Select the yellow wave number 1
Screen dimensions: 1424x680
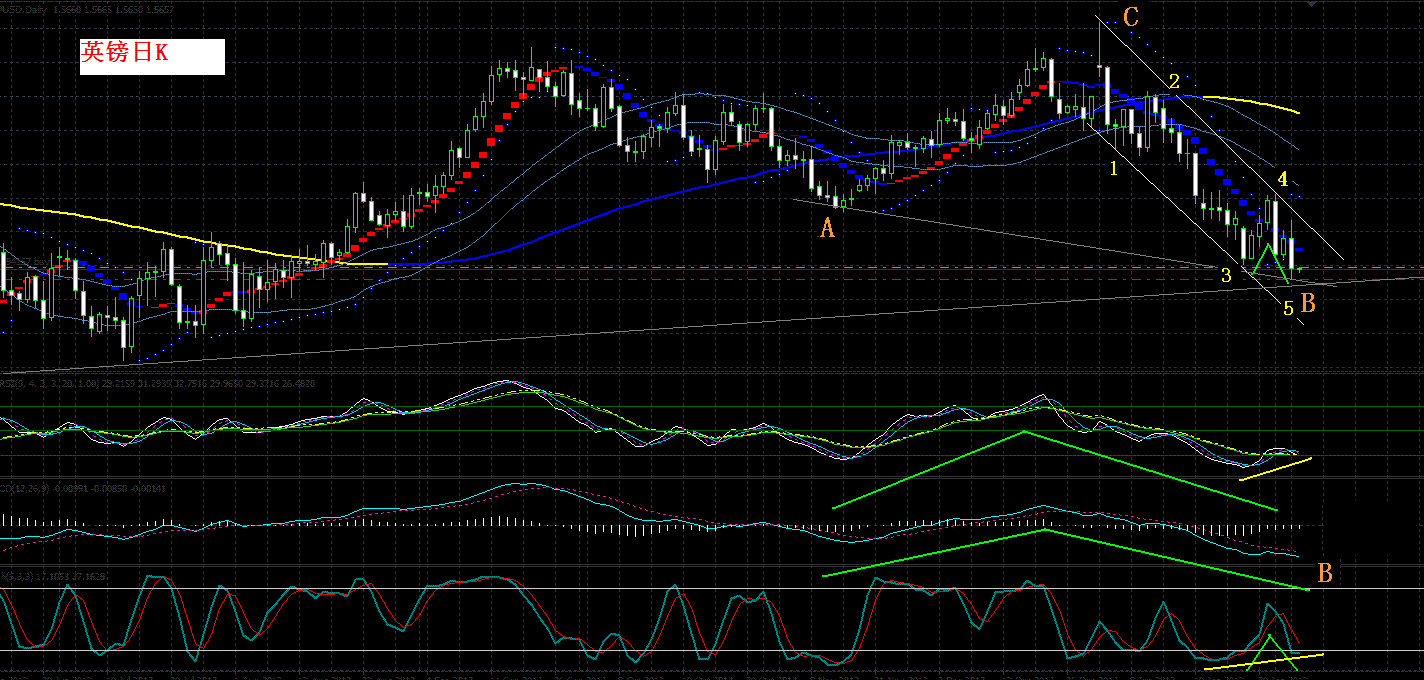[x=1113, y=168]
